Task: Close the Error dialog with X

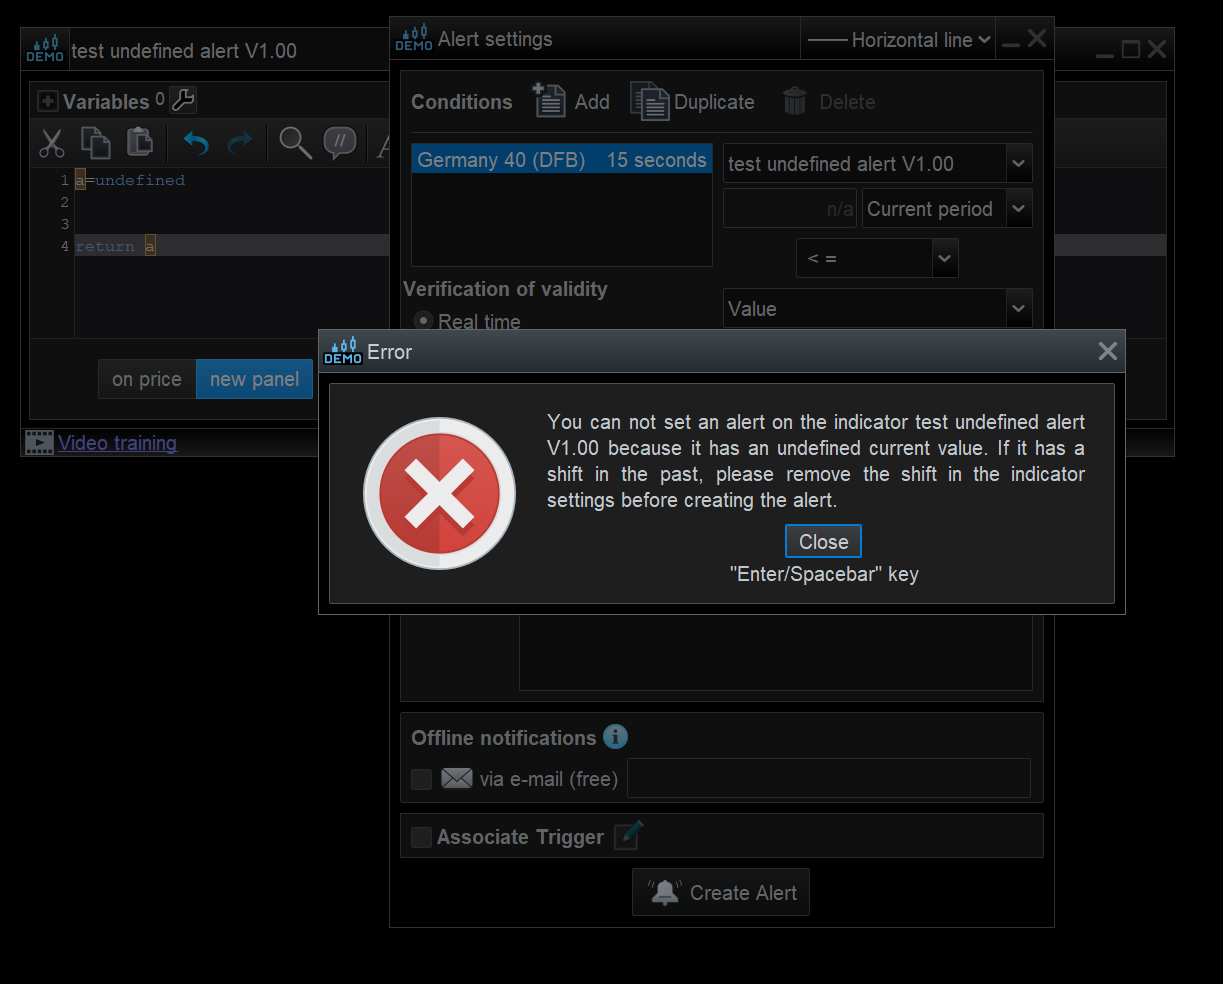Action: (x=1107, y=351)
